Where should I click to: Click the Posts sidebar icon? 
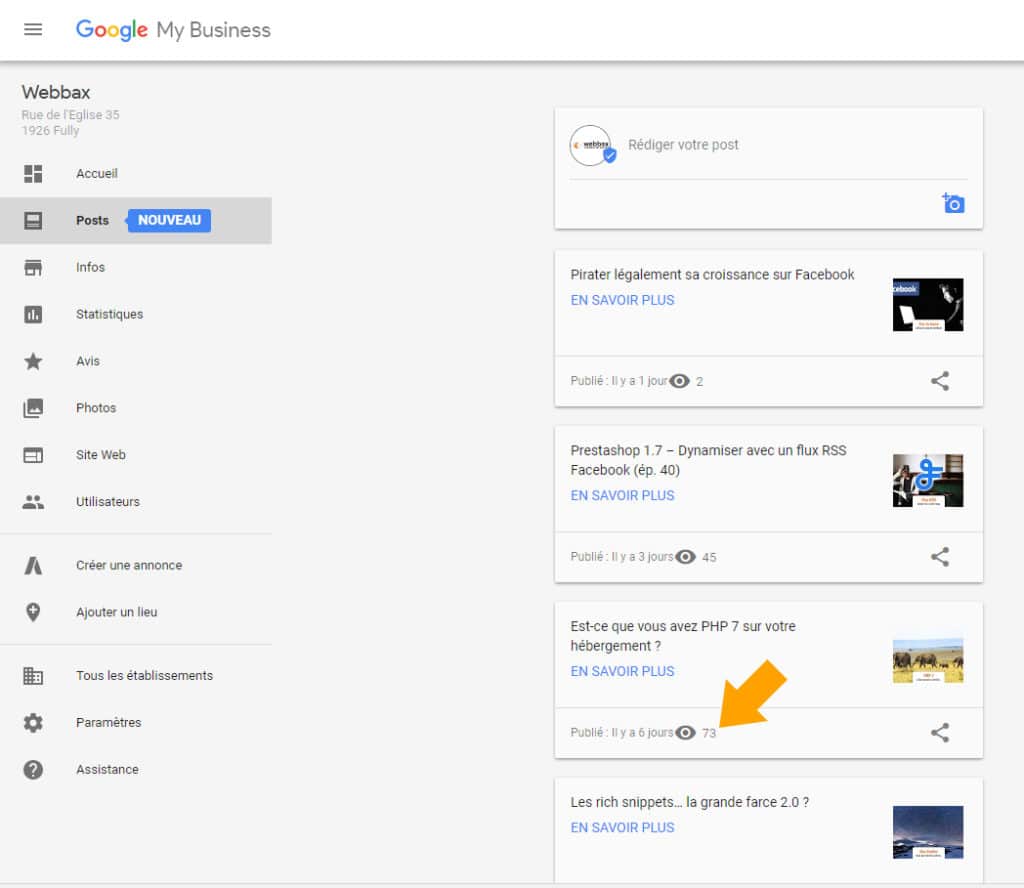[x=33, y=221]
